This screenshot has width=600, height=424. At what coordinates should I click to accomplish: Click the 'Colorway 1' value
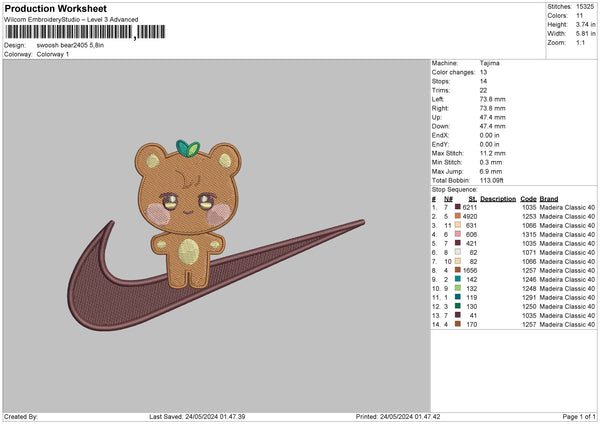(x=53, y=54)
